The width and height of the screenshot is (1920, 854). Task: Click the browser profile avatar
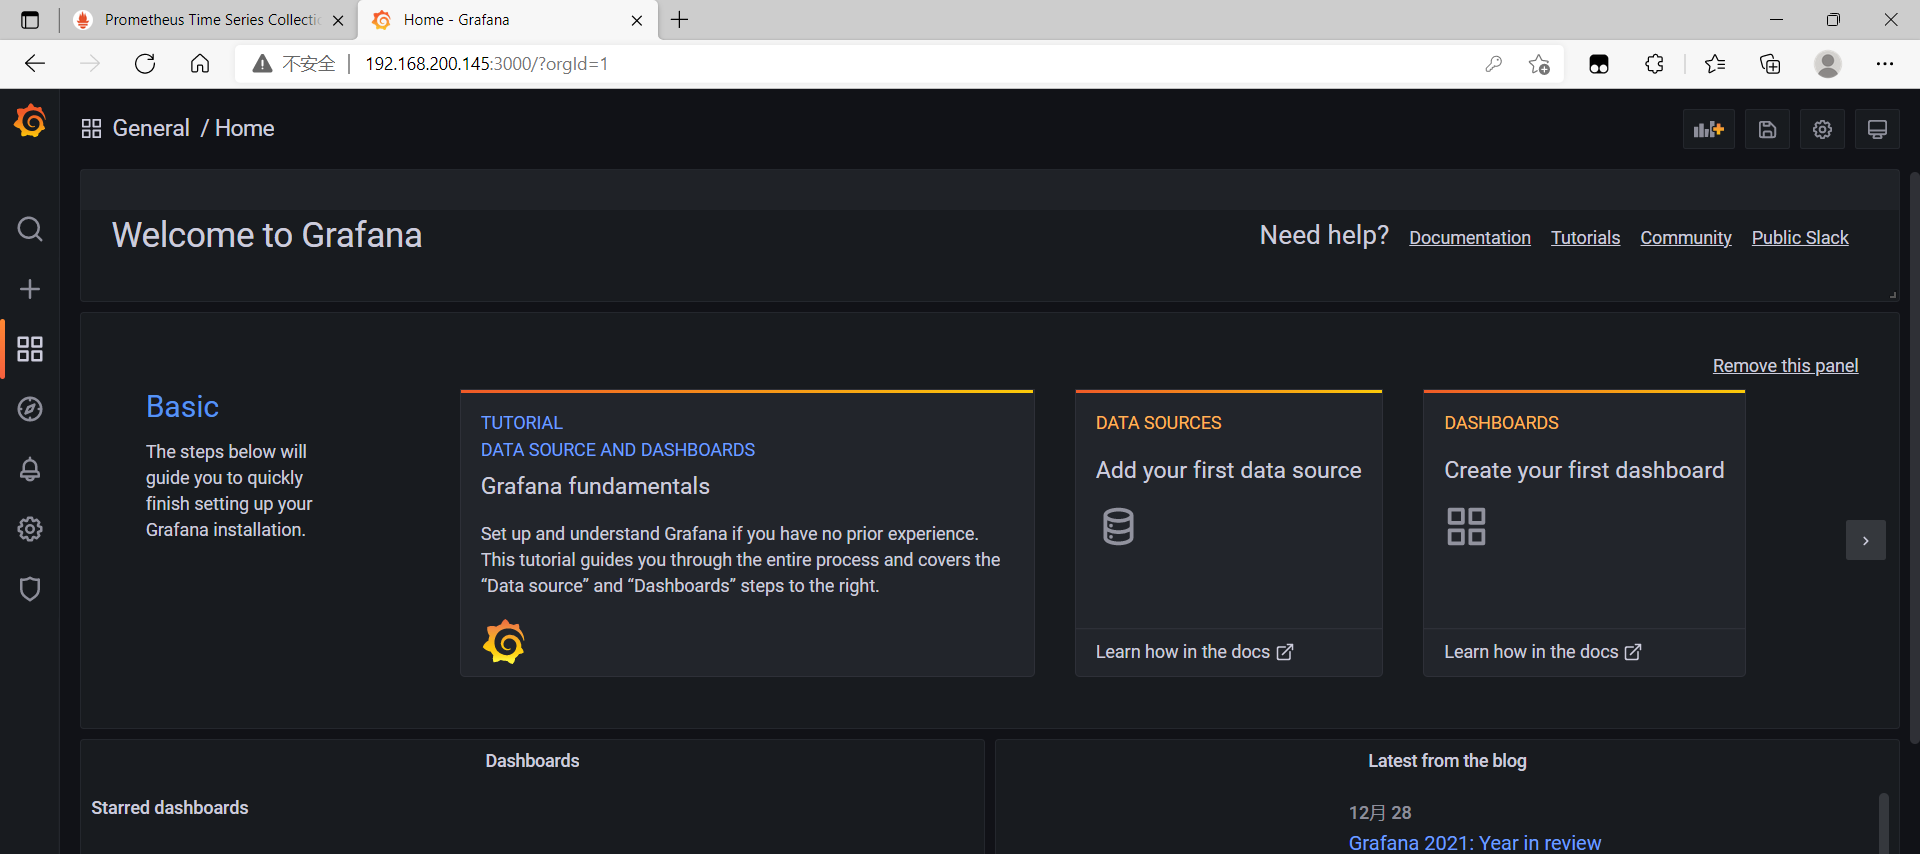1828,64
